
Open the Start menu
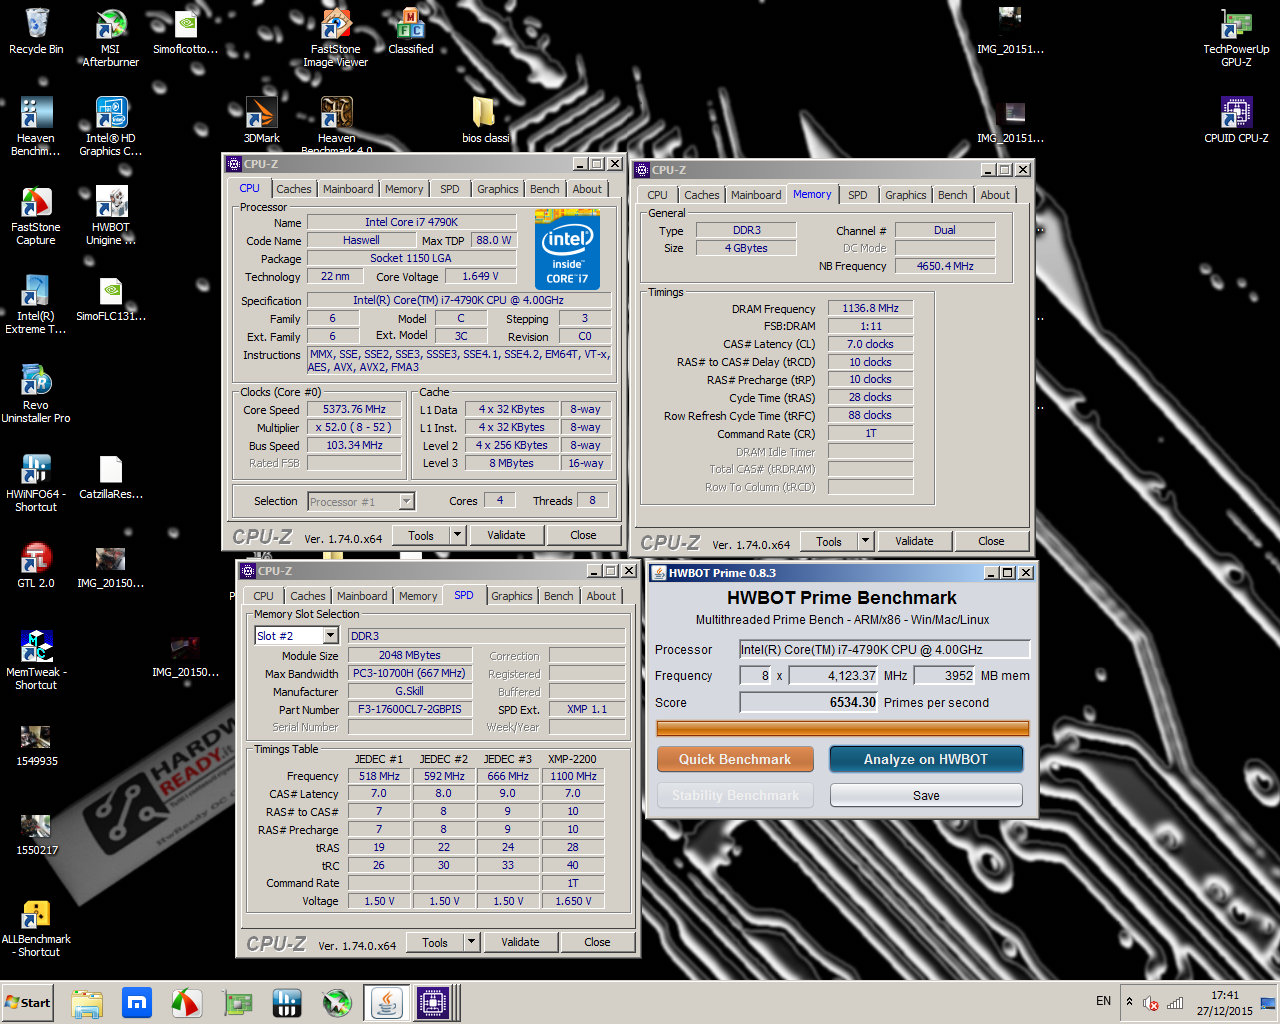click(28, 1002)
